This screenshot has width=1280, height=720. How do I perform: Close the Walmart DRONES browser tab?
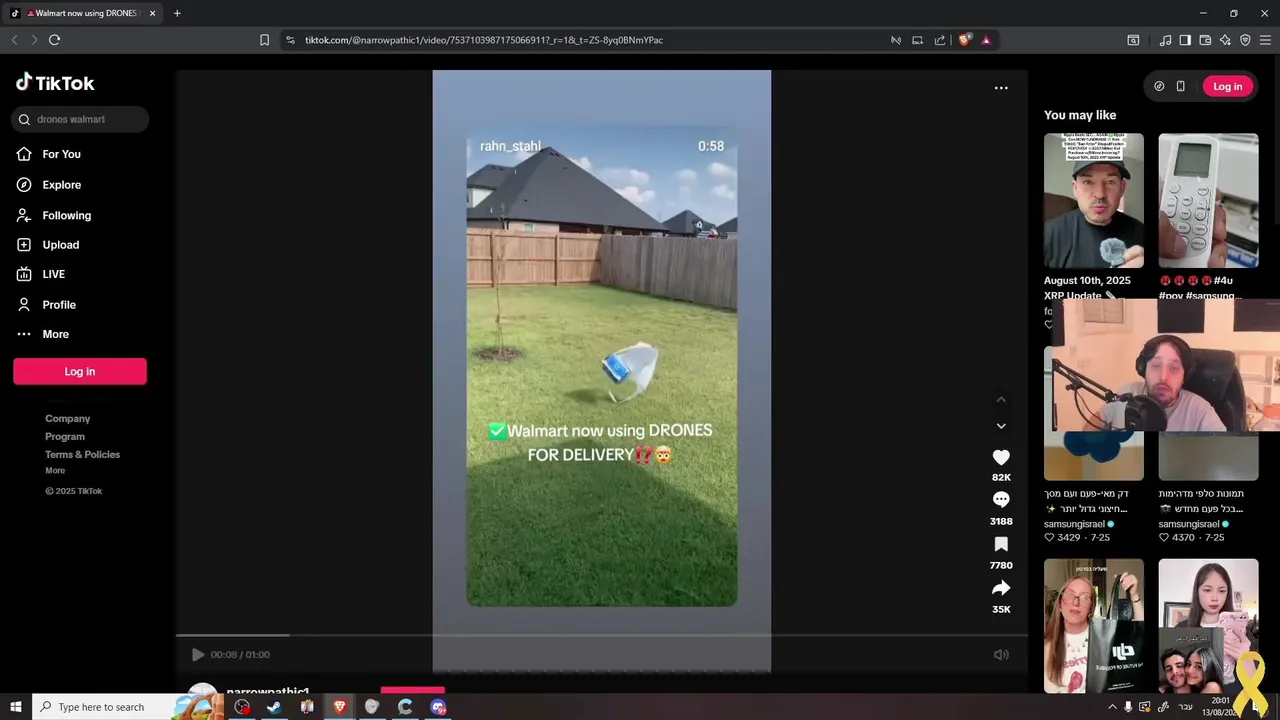point(152,13)
